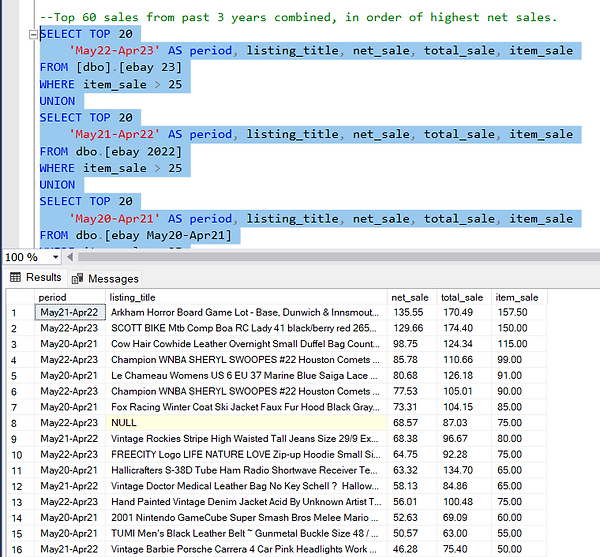Select the total_sale column header
The width and height of the screenshot is (600, 557).
coord(464,297)
